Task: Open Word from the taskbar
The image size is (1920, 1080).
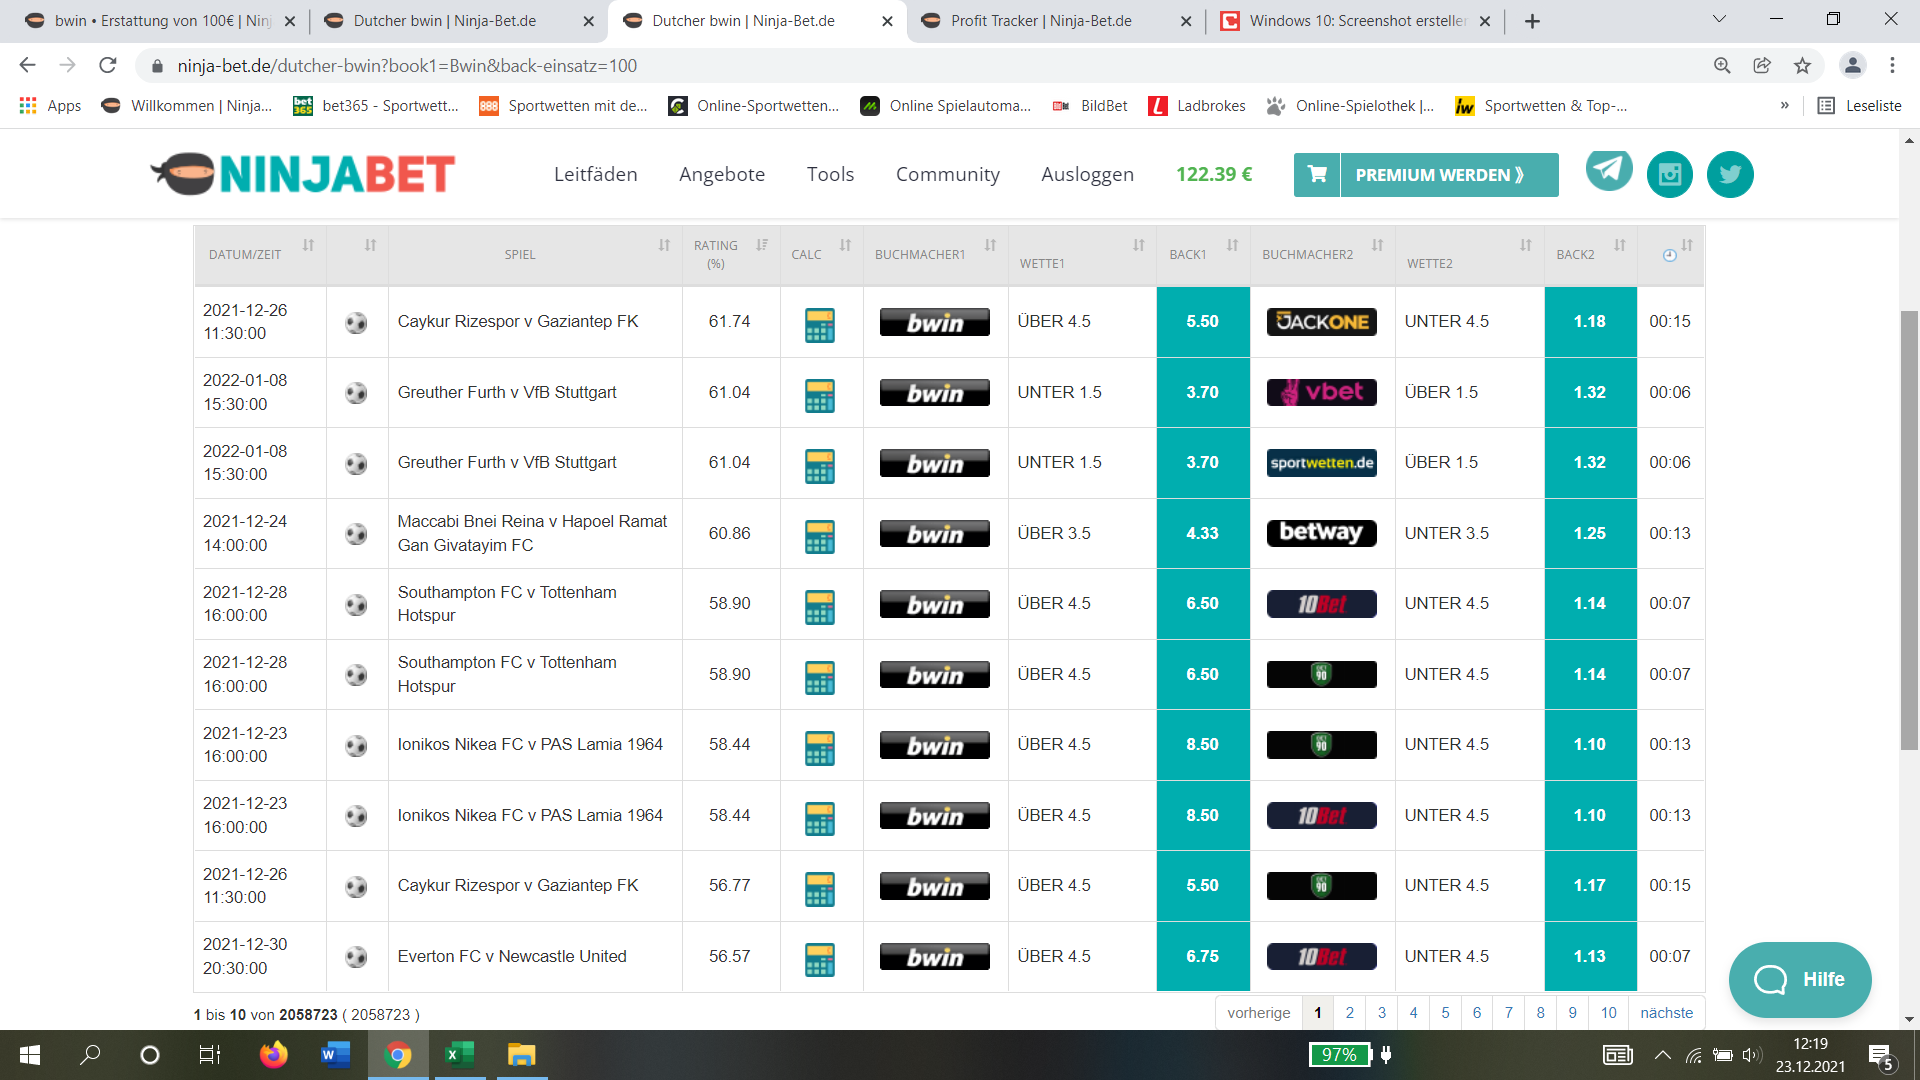Action: pos(335,1055)
